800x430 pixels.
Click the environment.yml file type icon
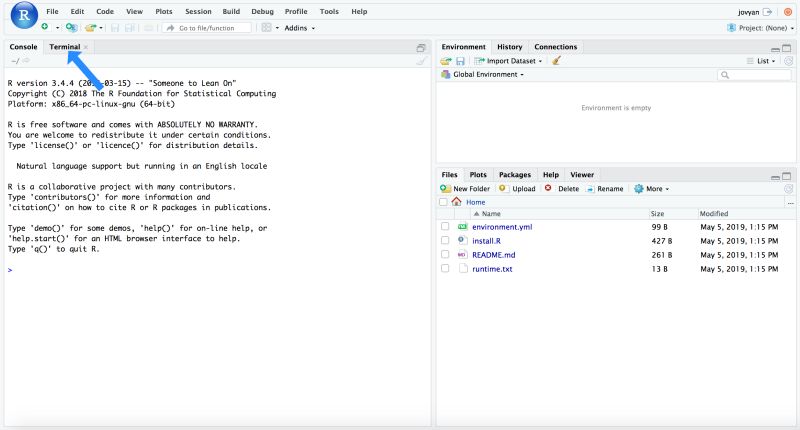[x=463, y=226]
